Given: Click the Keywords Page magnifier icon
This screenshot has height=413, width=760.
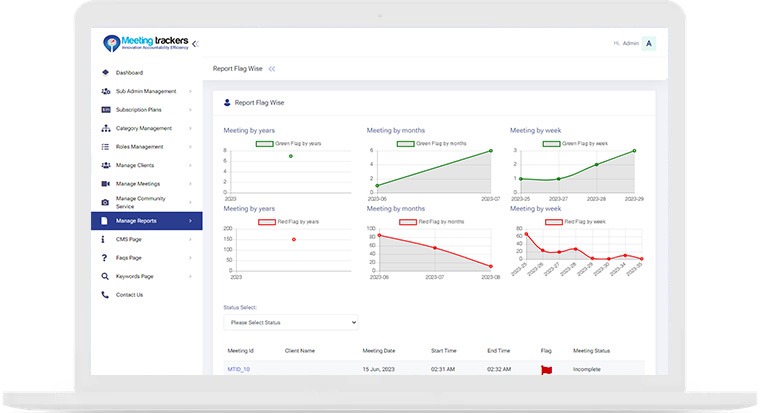Looking at the screenshot, I should 105,276.
